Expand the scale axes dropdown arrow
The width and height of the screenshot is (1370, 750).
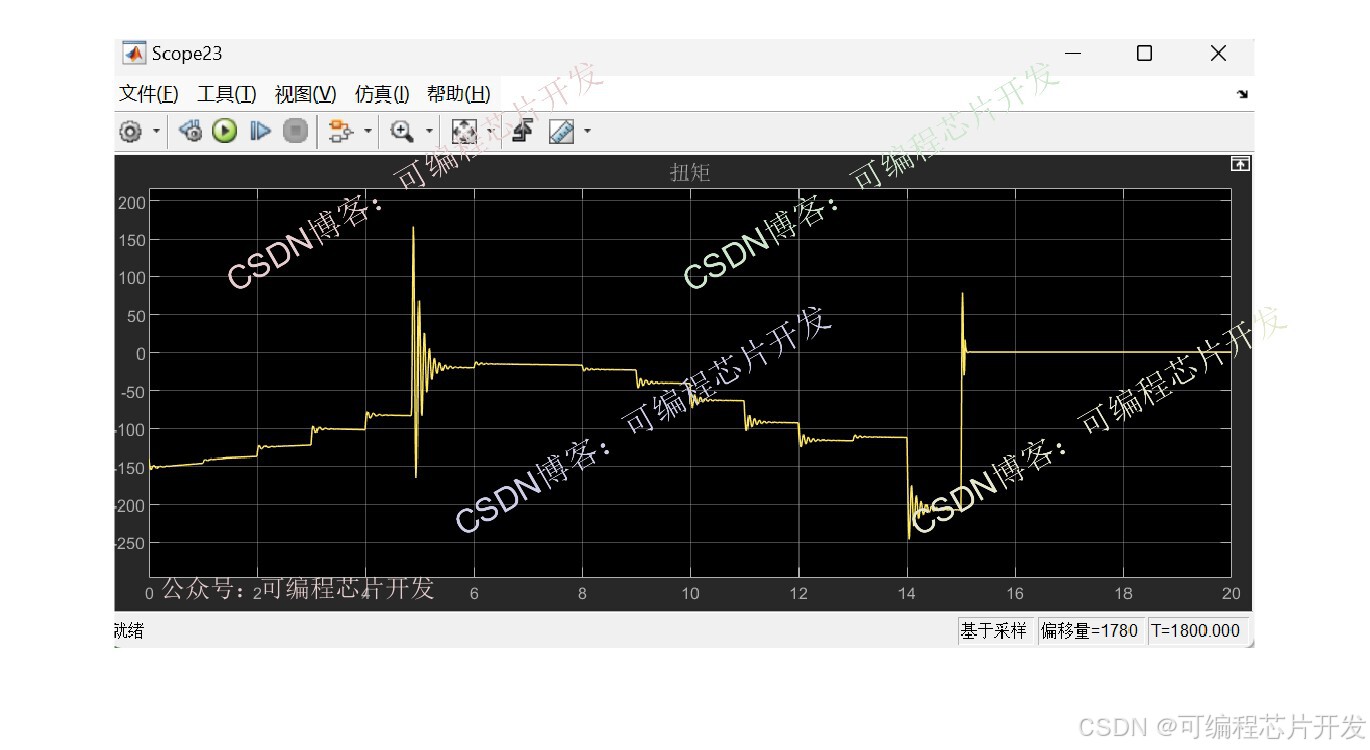490,131
